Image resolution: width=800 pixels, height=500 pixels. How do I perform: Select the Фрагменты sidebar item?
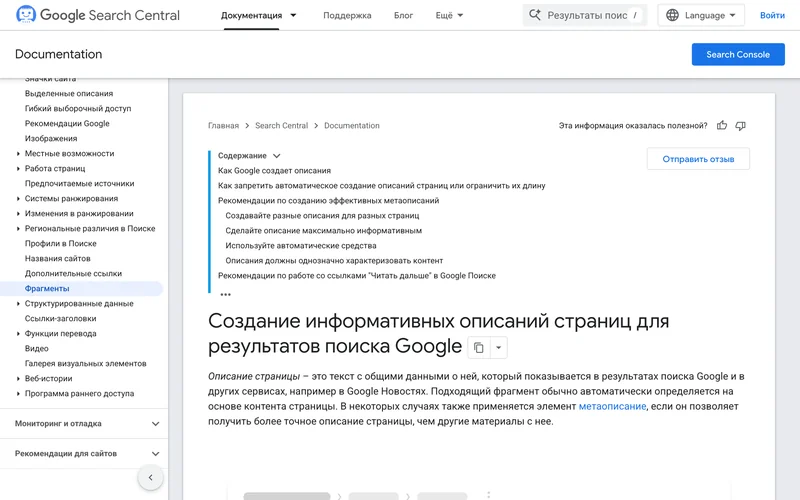(x=81, y=288)
